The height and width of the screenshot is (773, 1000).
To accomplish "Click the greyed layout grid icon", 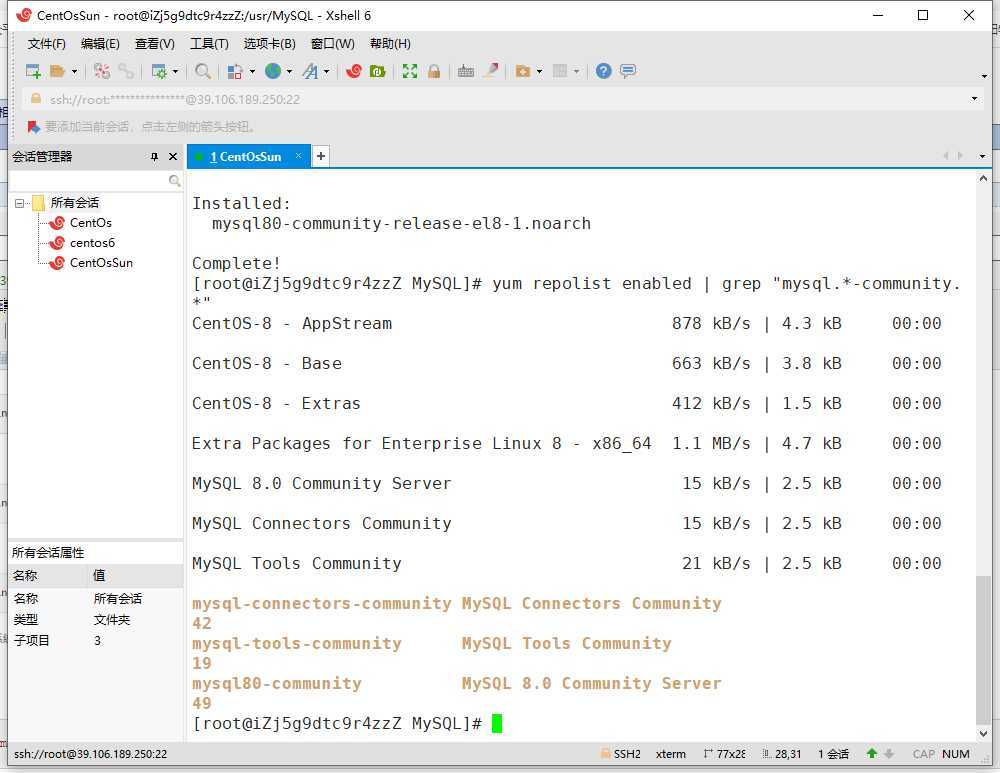I will pyautogui.click(x=560, y=71).
